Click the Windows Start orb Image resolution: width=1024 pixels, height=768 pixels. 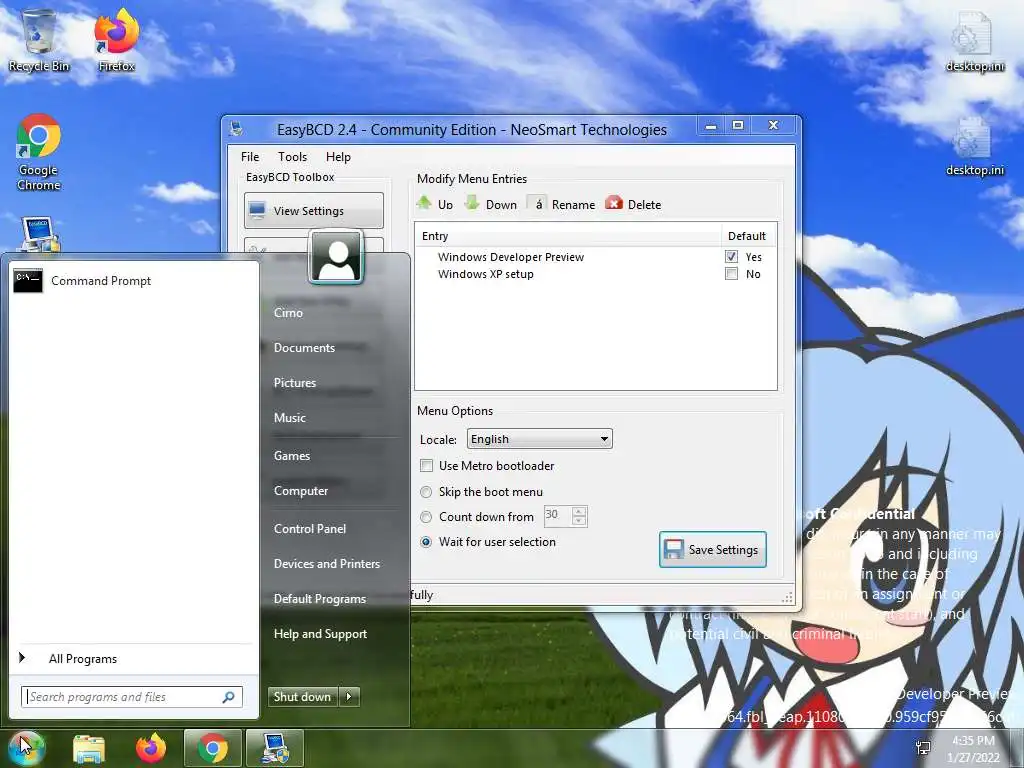[x=26, y=748]
